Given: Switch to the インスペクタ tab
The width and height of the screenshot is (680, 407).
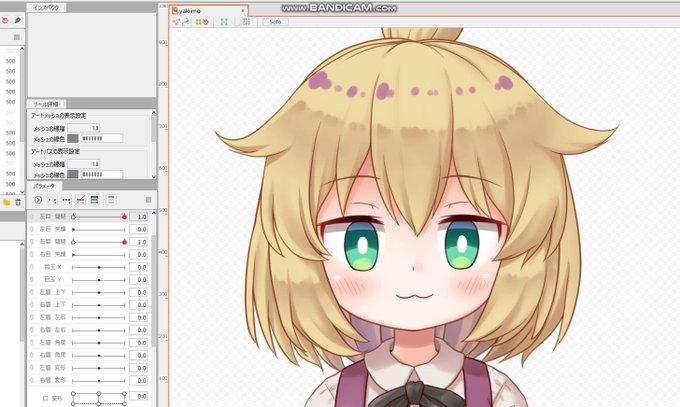Looking at the screenshot, I should tap(46, 8).
